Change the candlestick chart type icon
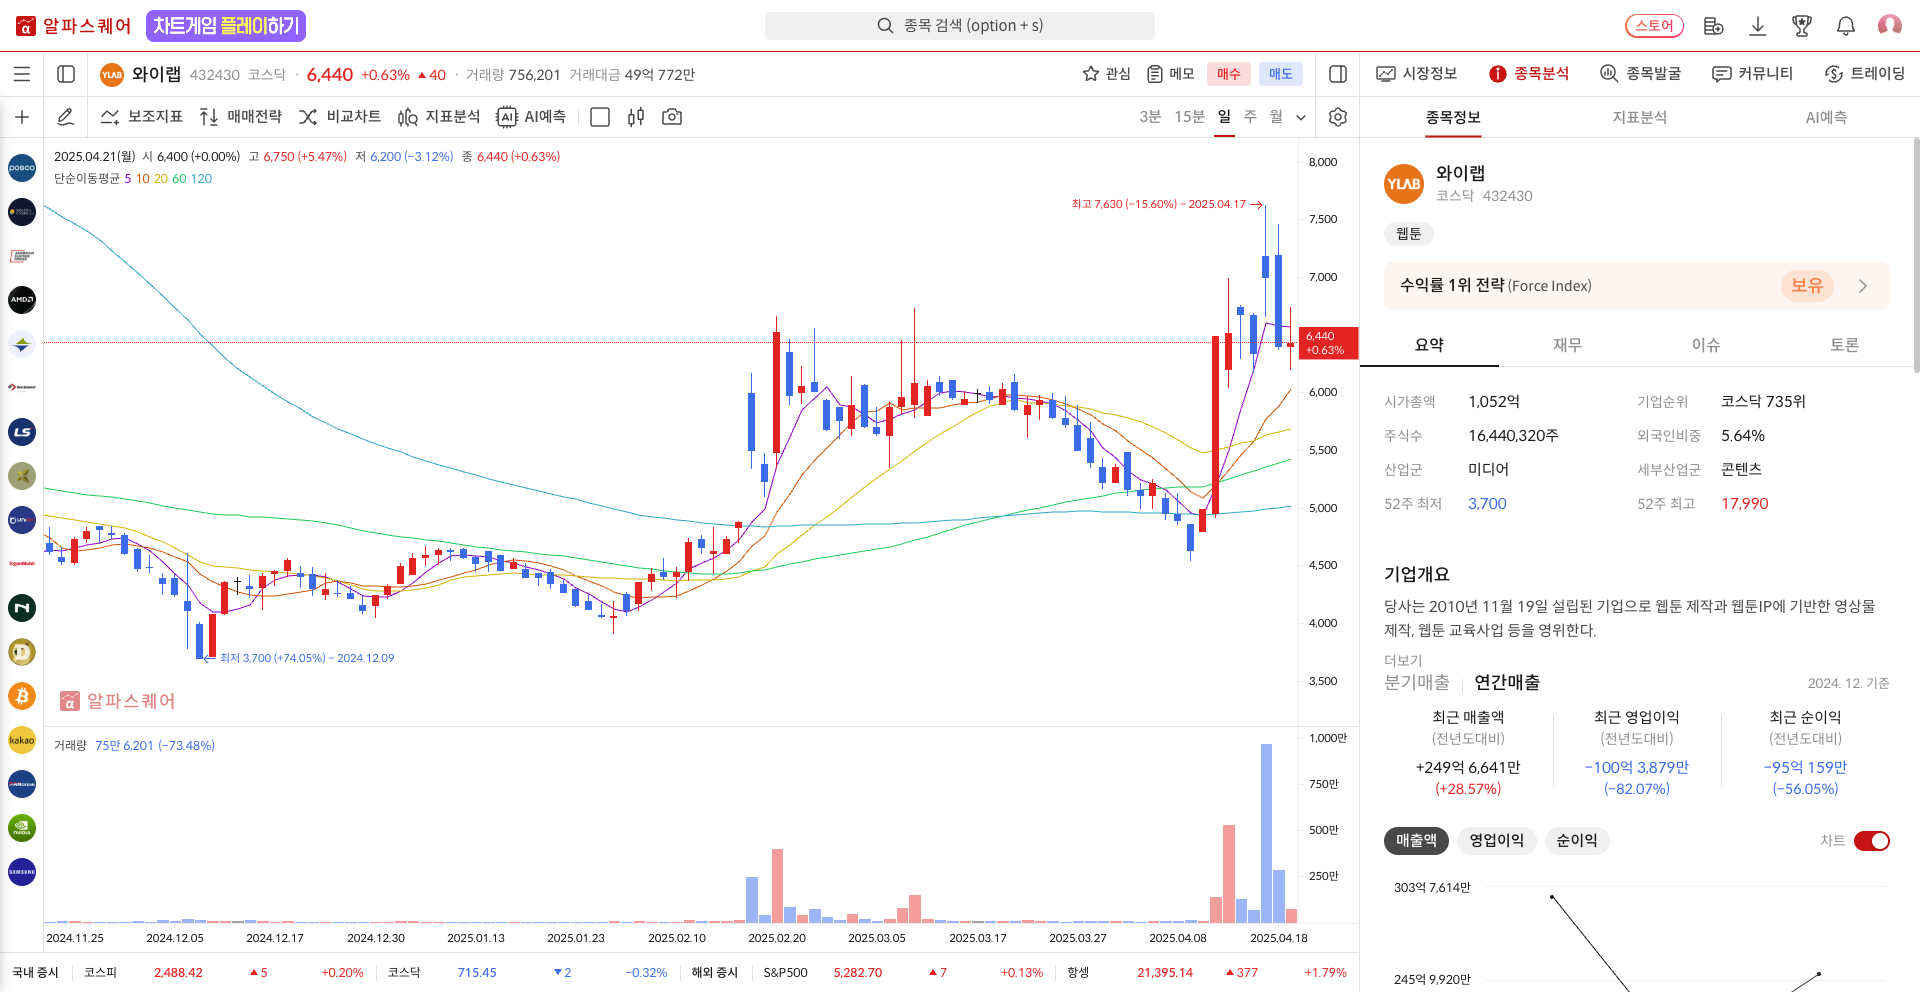This screenshot has height=992, width=1920. point(636,117)
